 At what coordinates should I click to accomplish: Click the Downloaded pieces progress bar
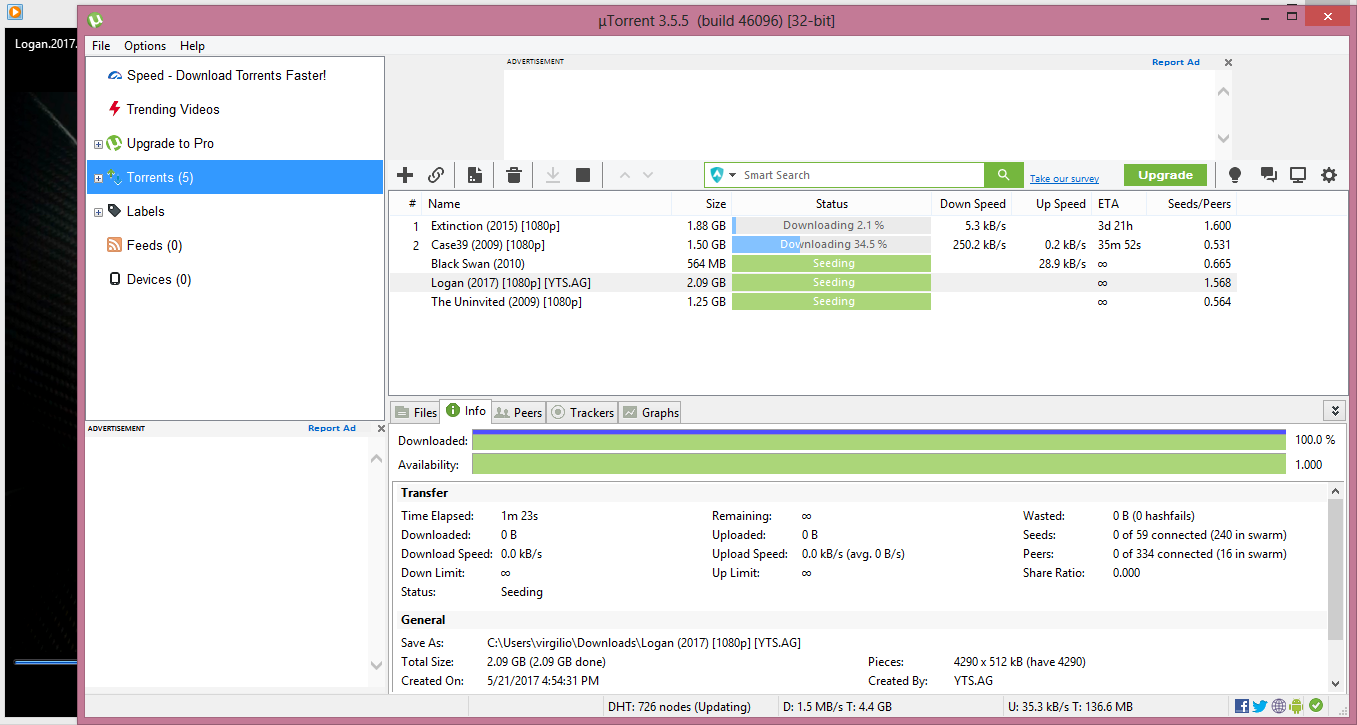(879, 440)
